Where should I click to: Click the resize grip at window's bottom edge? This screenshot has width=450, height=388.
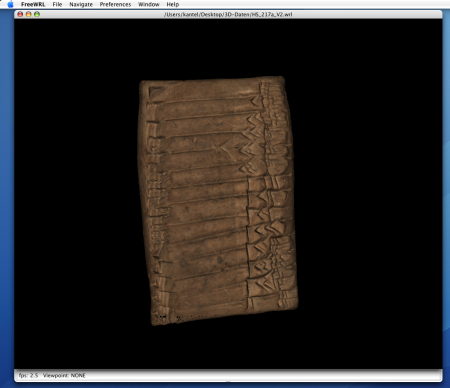click(x=228, y=381)
